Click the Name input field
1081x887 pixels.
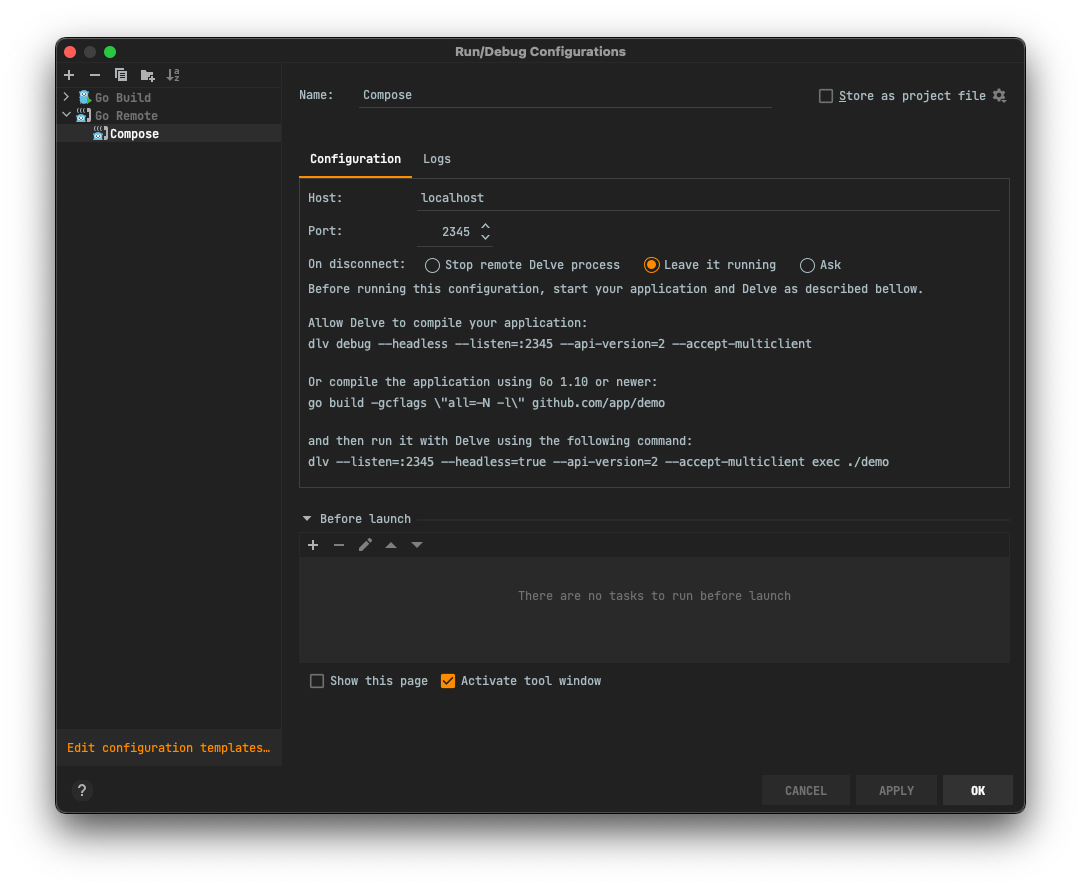[x=565, y=95]
